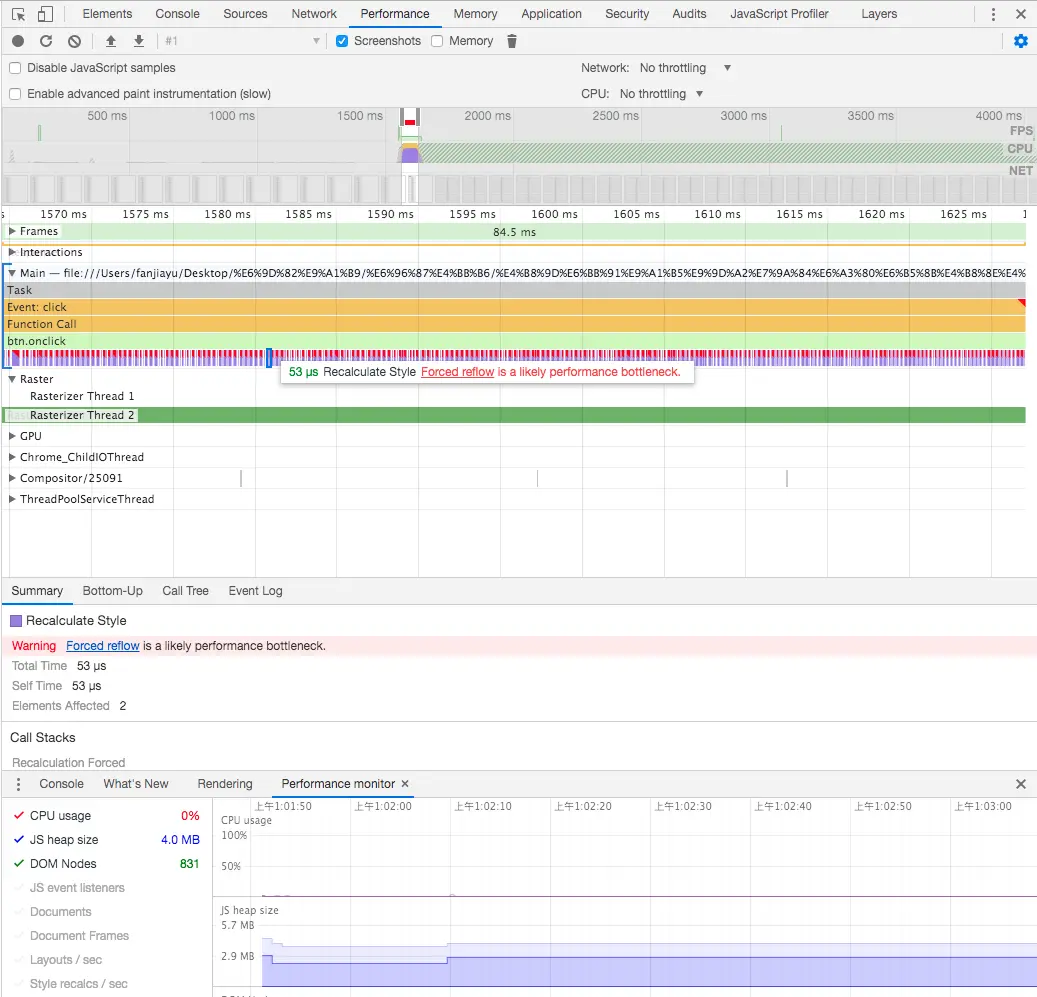Select the inspect element picker icon
This screenshot has width=1037, height=997.
[18, 14]
